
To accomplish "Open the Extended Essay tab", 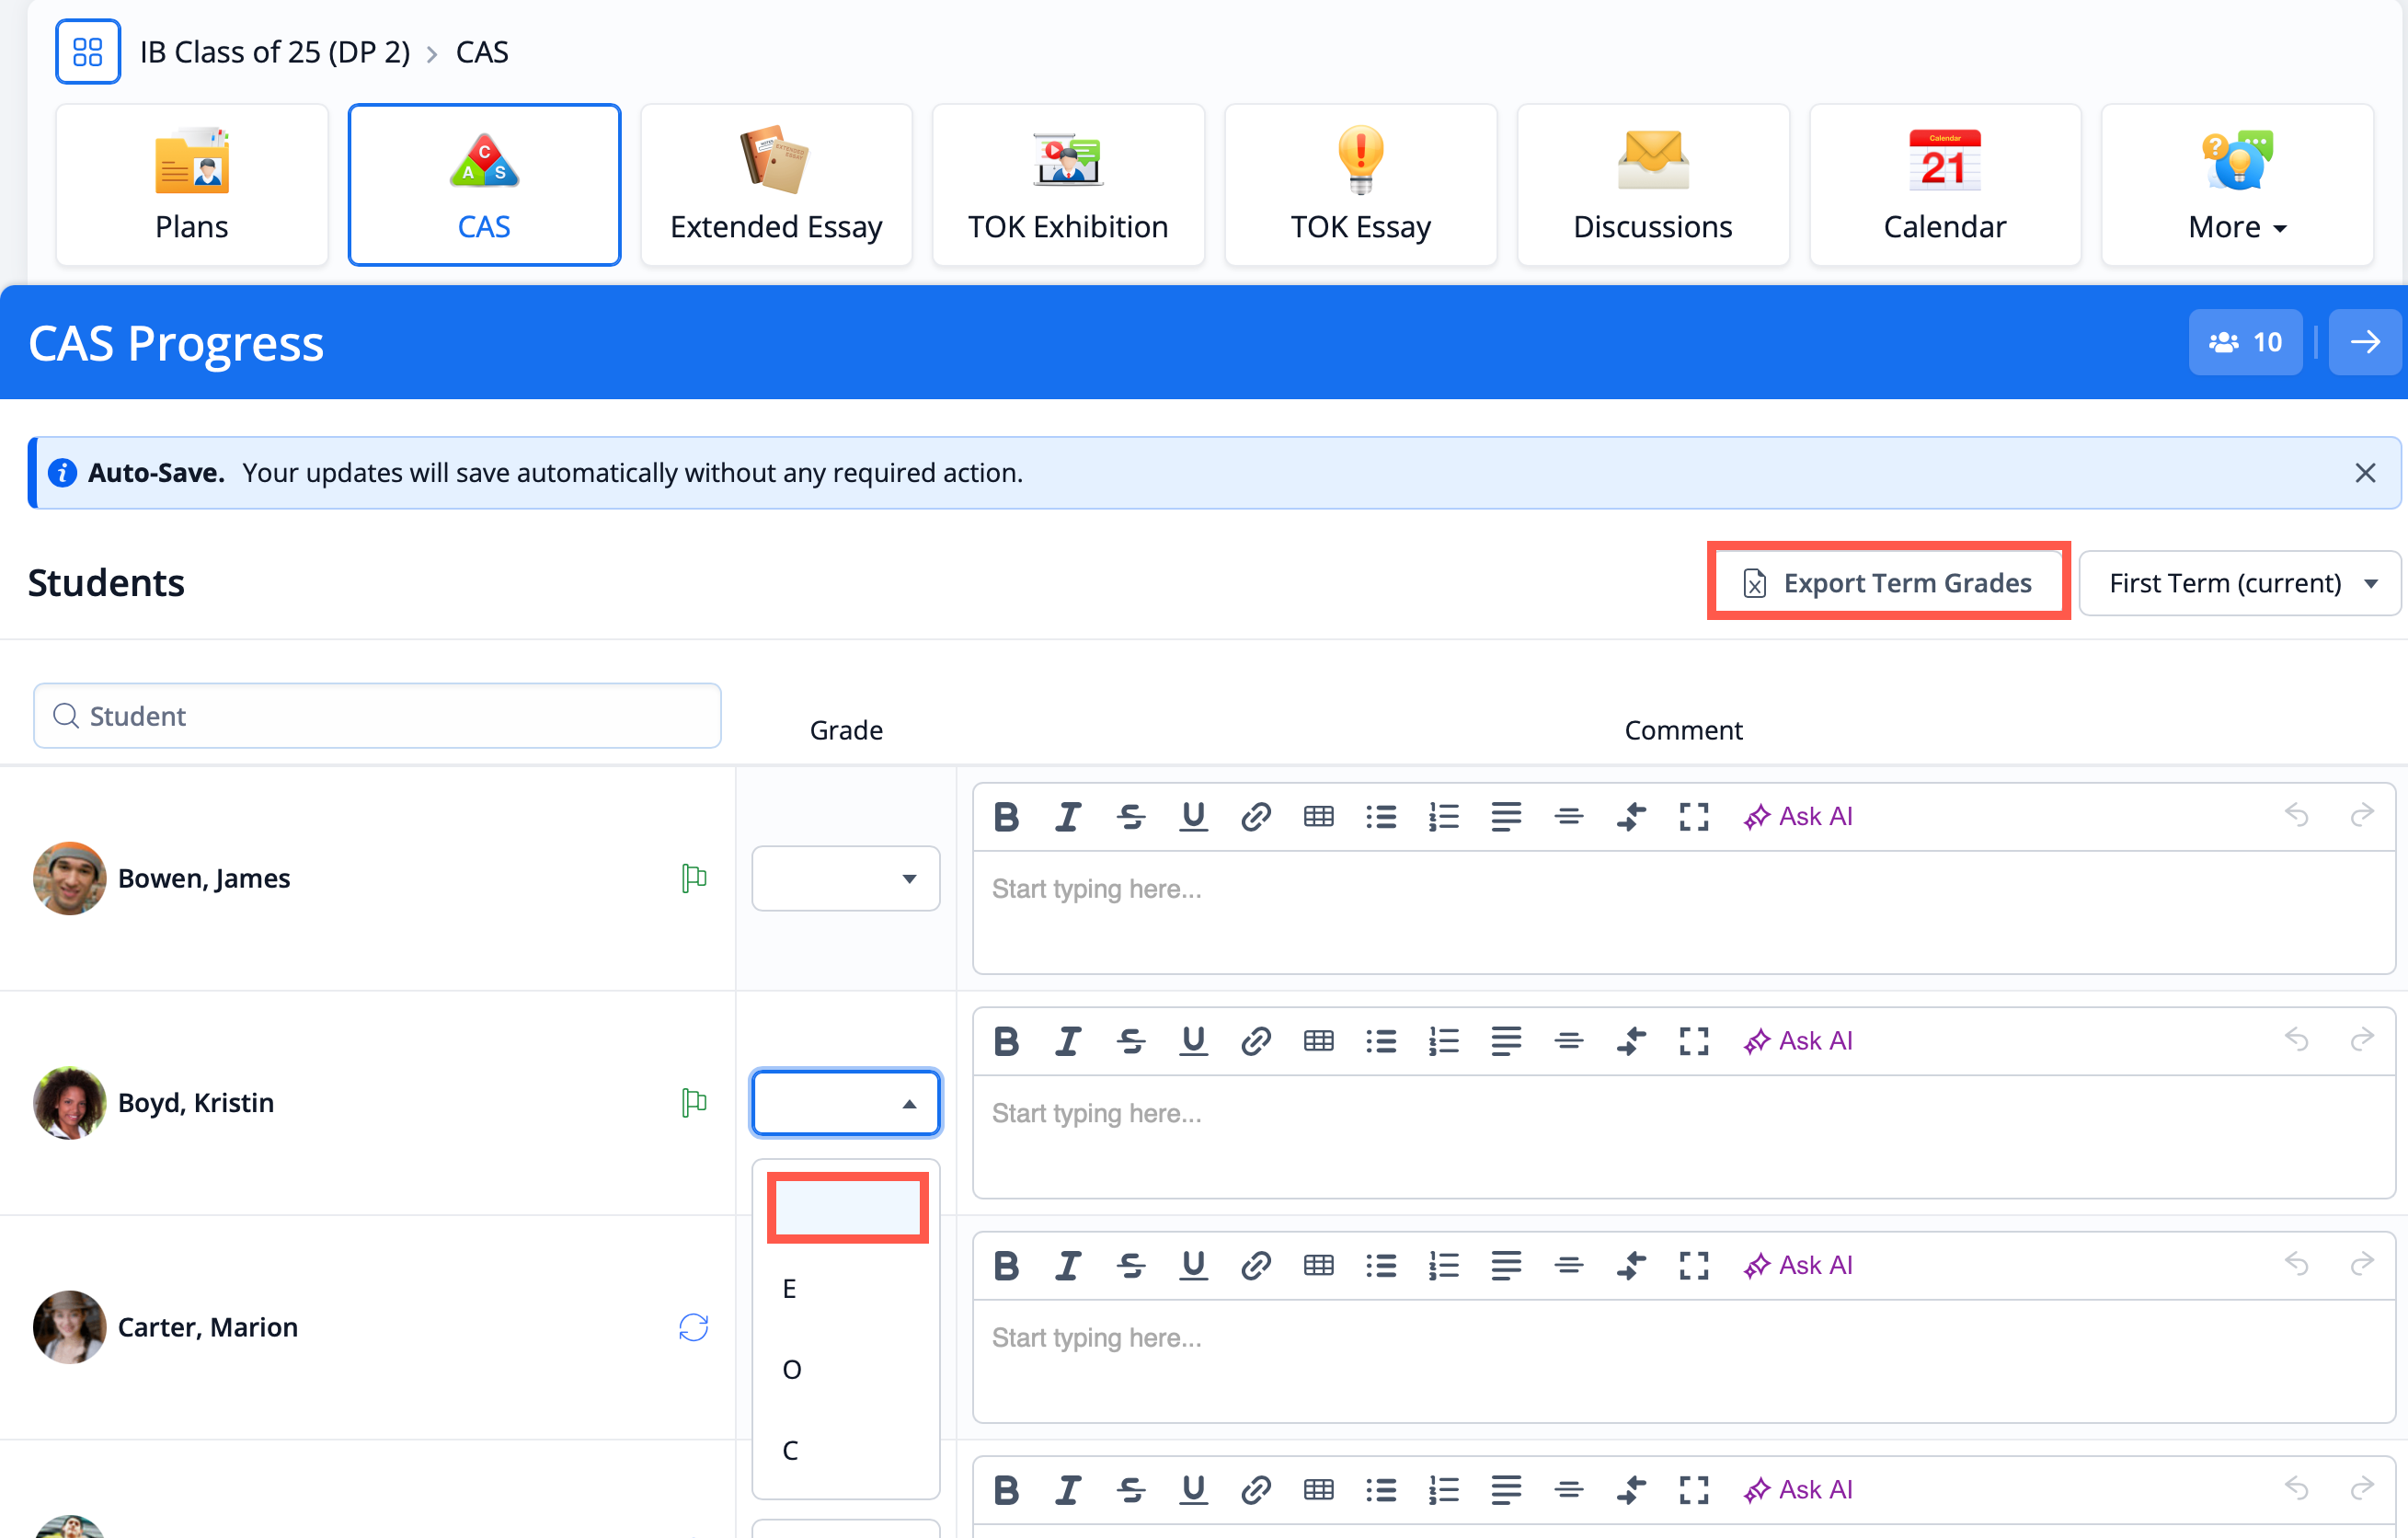I will (x=776, y=185).
